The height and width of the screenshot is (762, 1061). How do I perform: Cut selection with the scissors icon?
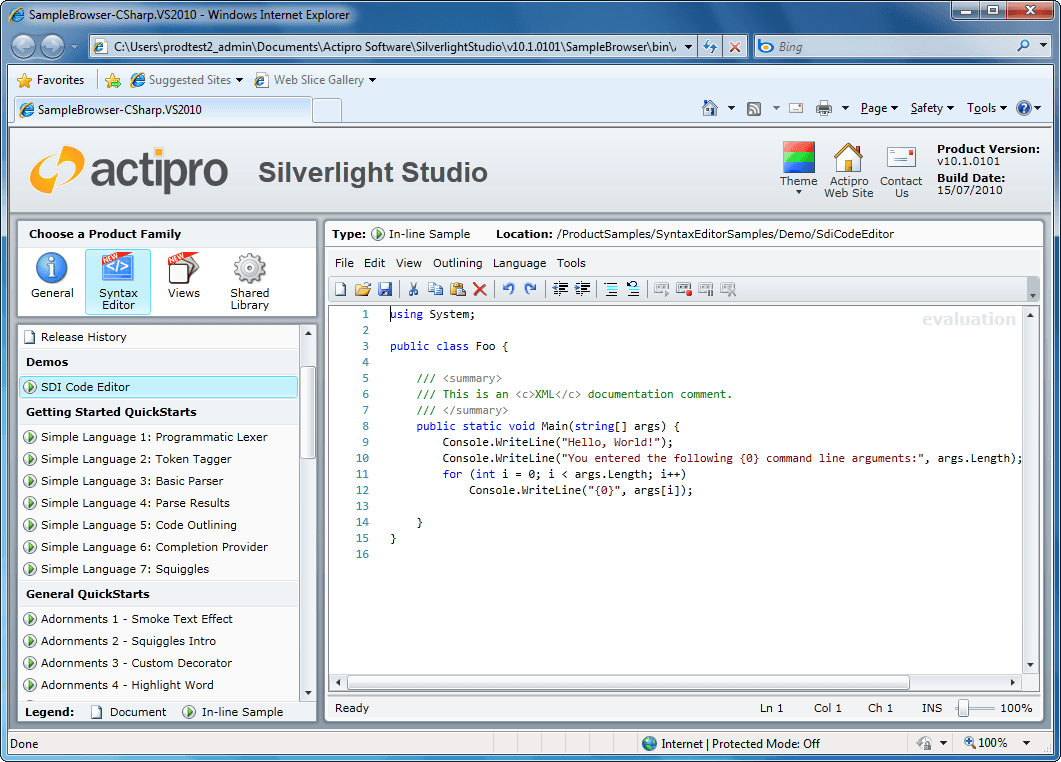[413, 290]
